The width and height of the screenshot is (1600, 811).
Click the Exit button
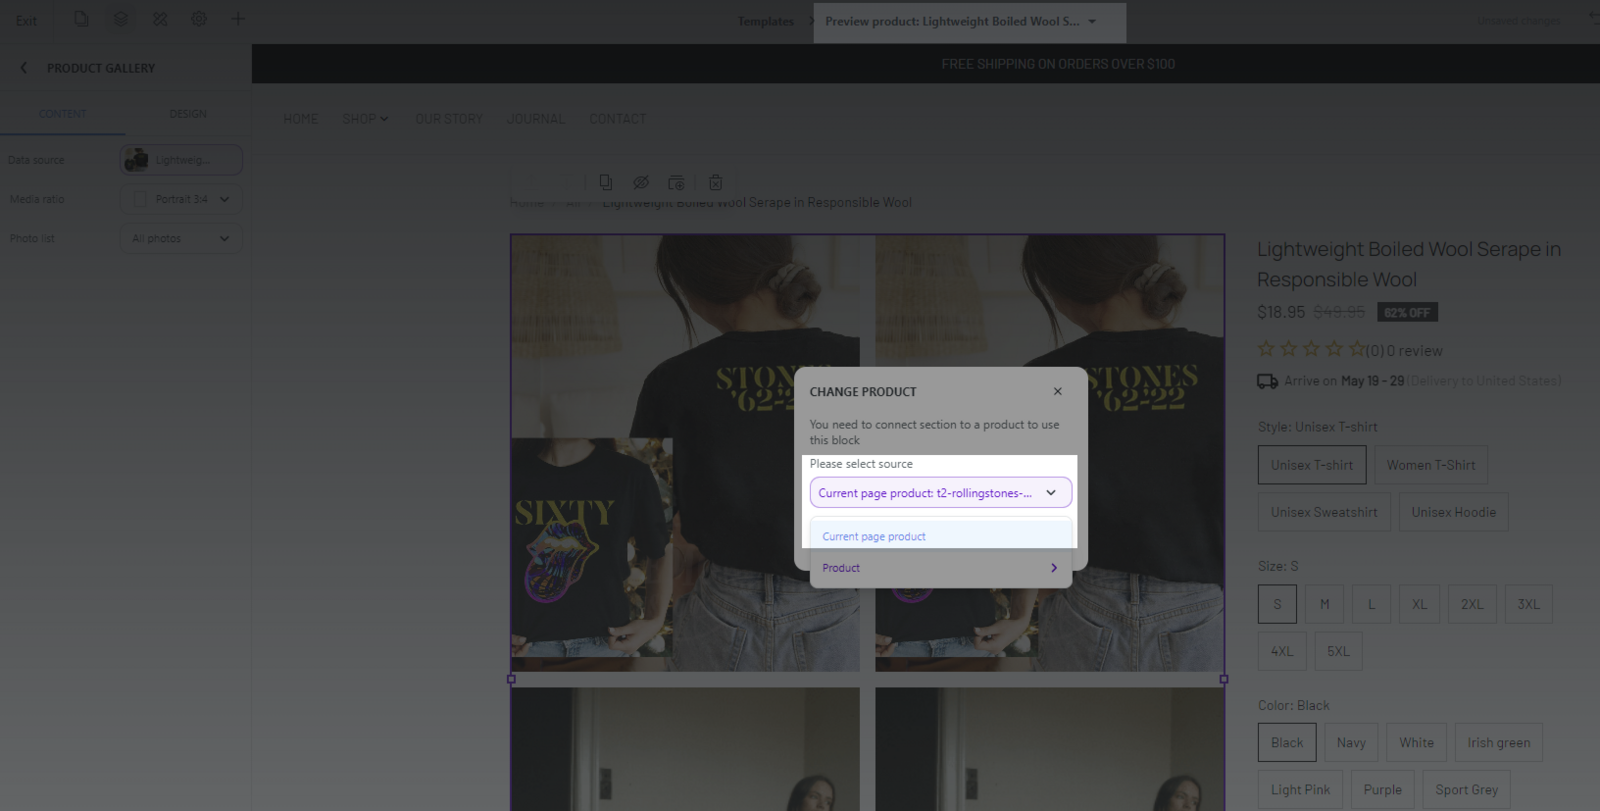pos(26,20)
